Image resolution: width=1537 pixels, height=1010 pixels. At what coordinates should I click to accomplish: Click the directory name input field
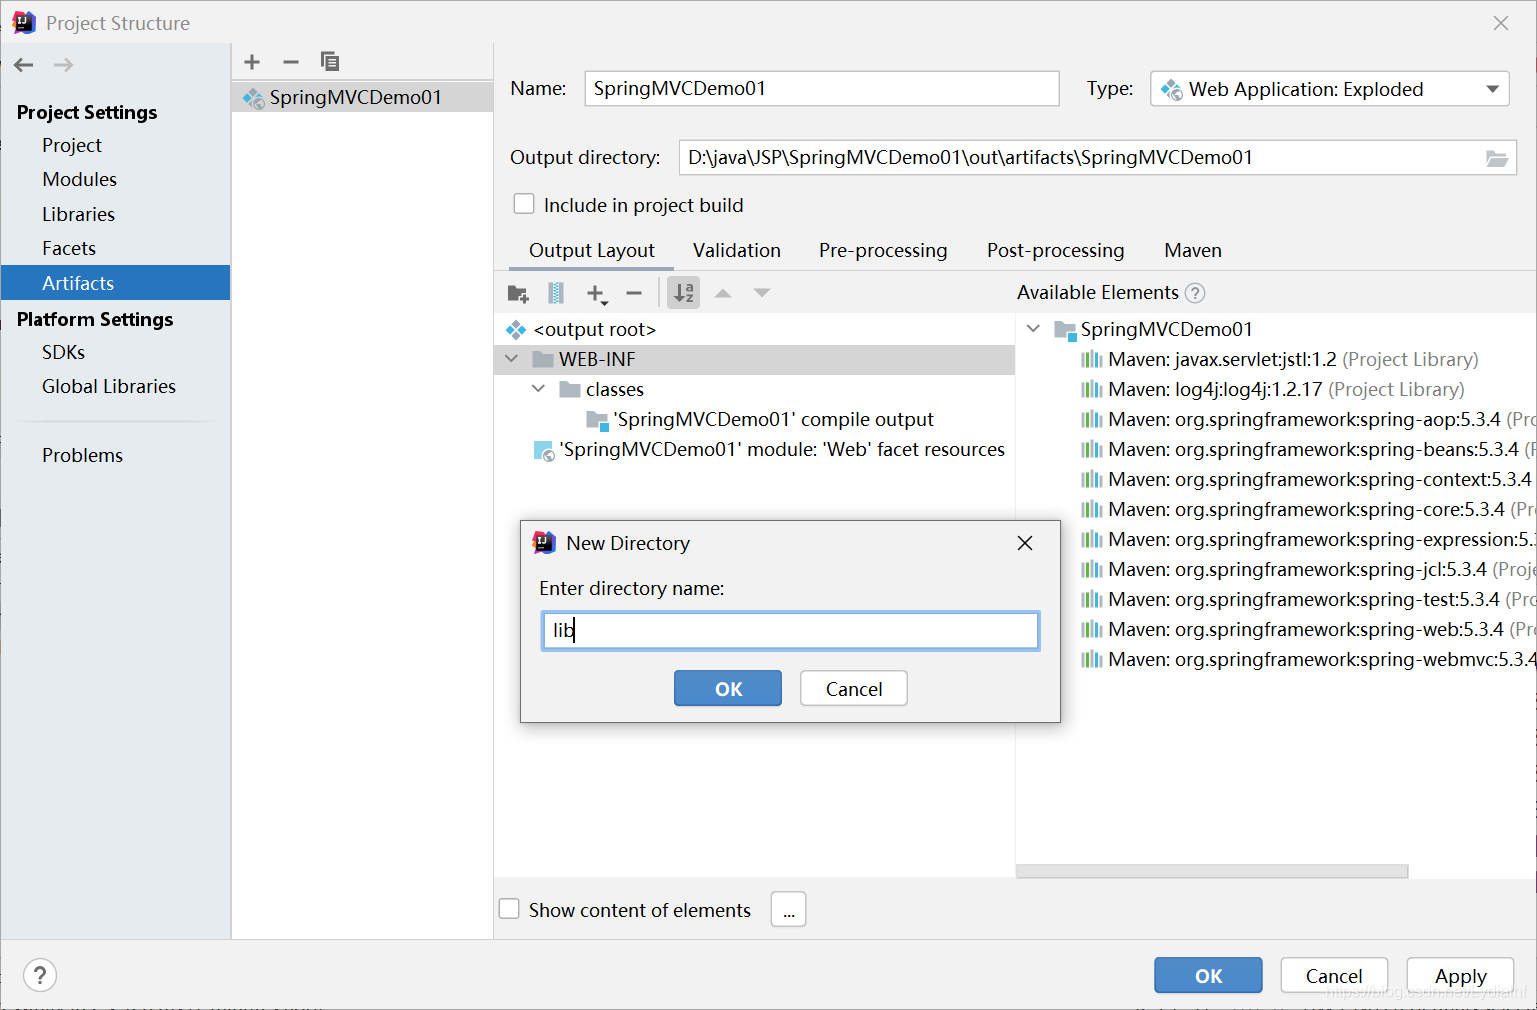point(790,630)
